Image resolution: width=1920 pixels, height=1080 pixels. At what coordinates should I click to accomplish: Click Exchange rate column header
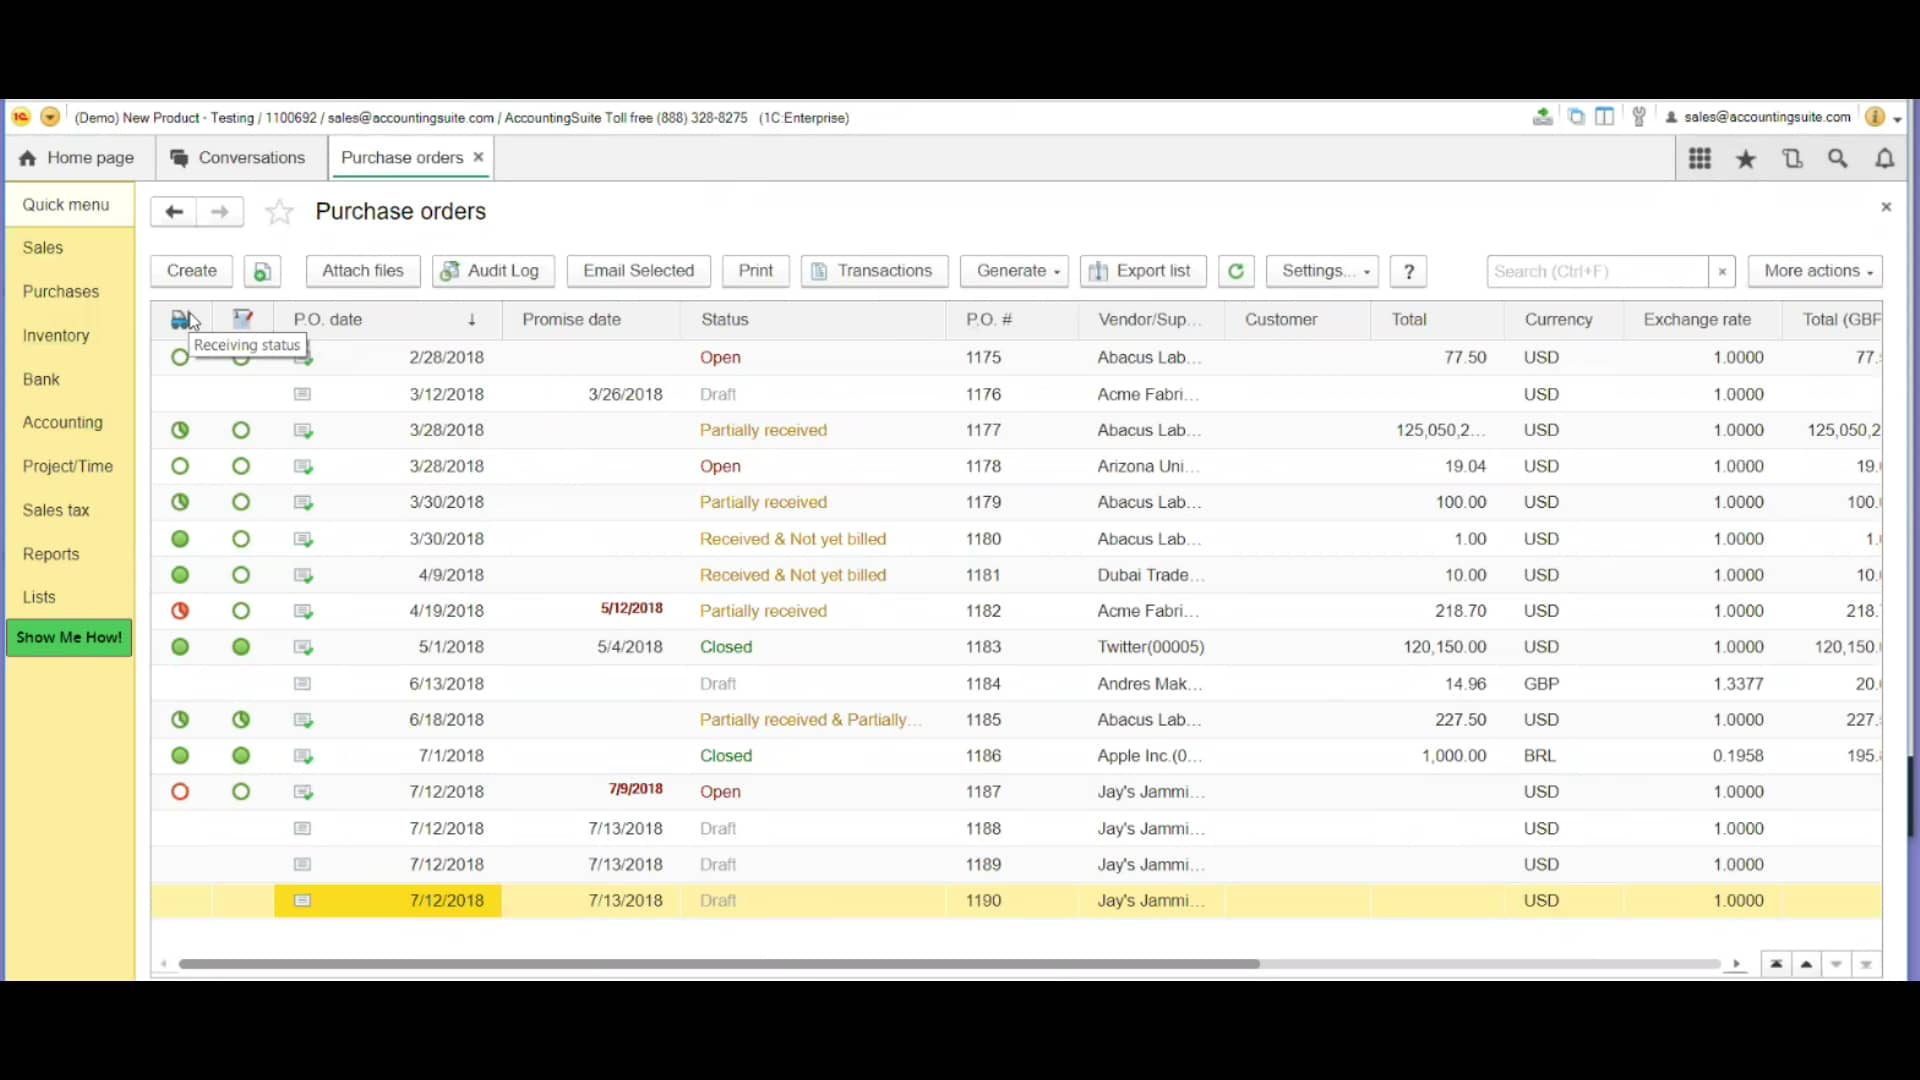[x=1702, y=319]
